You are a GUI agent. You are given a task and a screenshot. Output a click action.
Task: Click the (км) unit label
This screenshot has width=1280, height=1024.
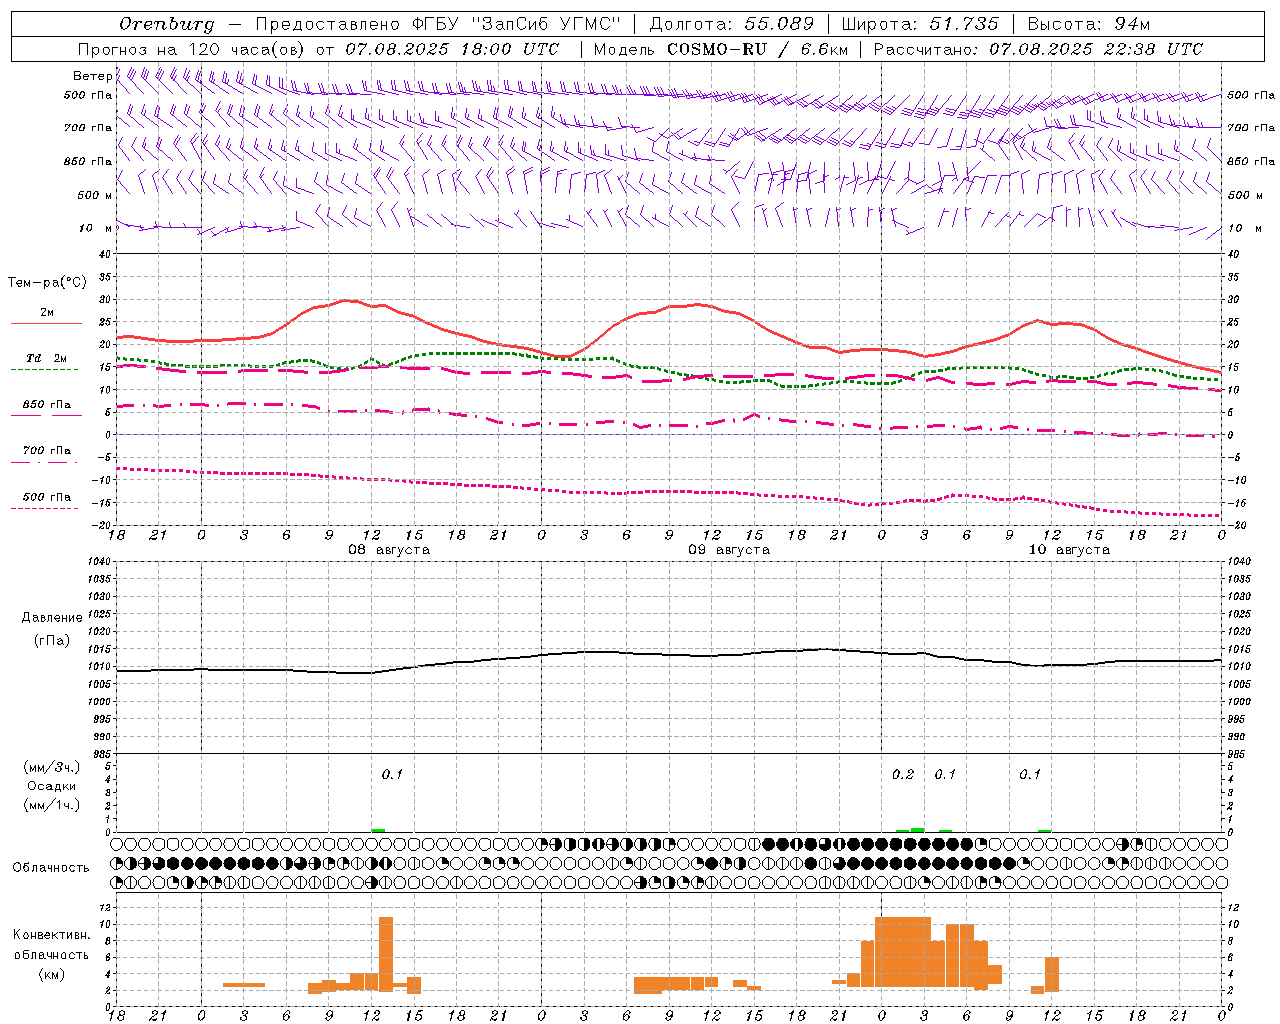[x=52, y=973]
